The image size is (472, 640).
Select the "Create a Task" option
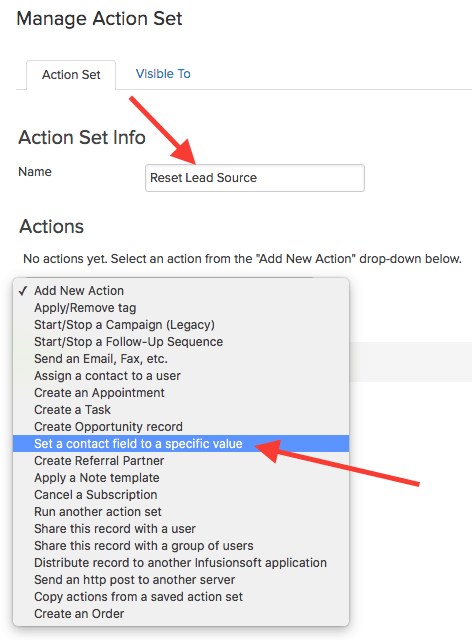tap(181, 410)
